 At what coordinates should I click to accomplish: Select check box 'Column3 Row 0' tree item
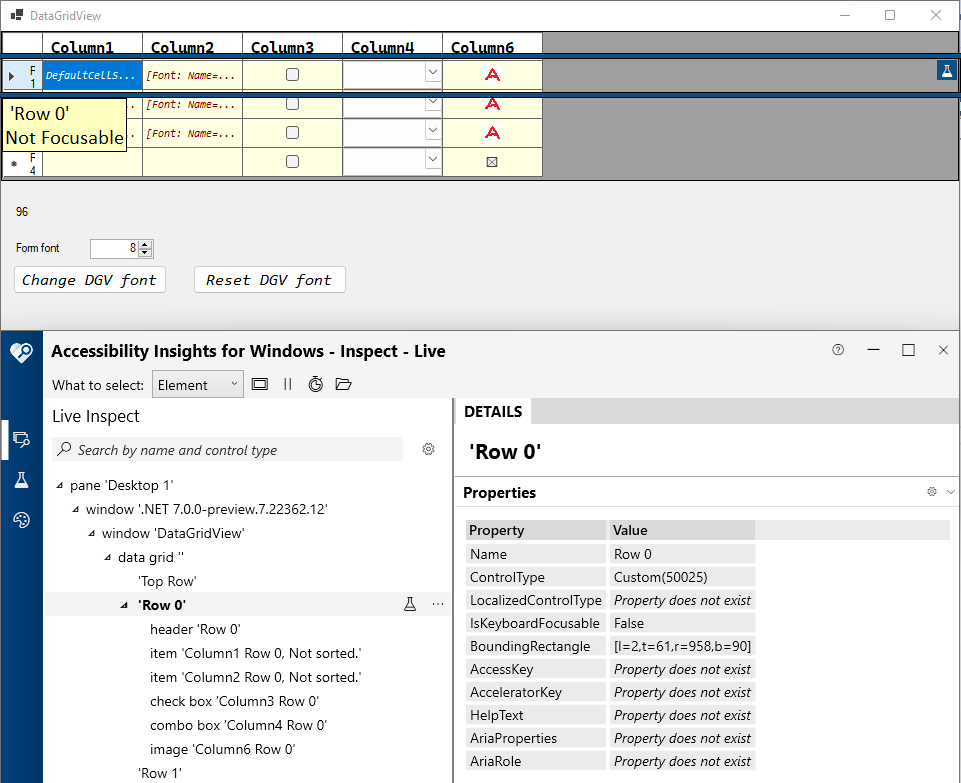[x=234, y=701]
